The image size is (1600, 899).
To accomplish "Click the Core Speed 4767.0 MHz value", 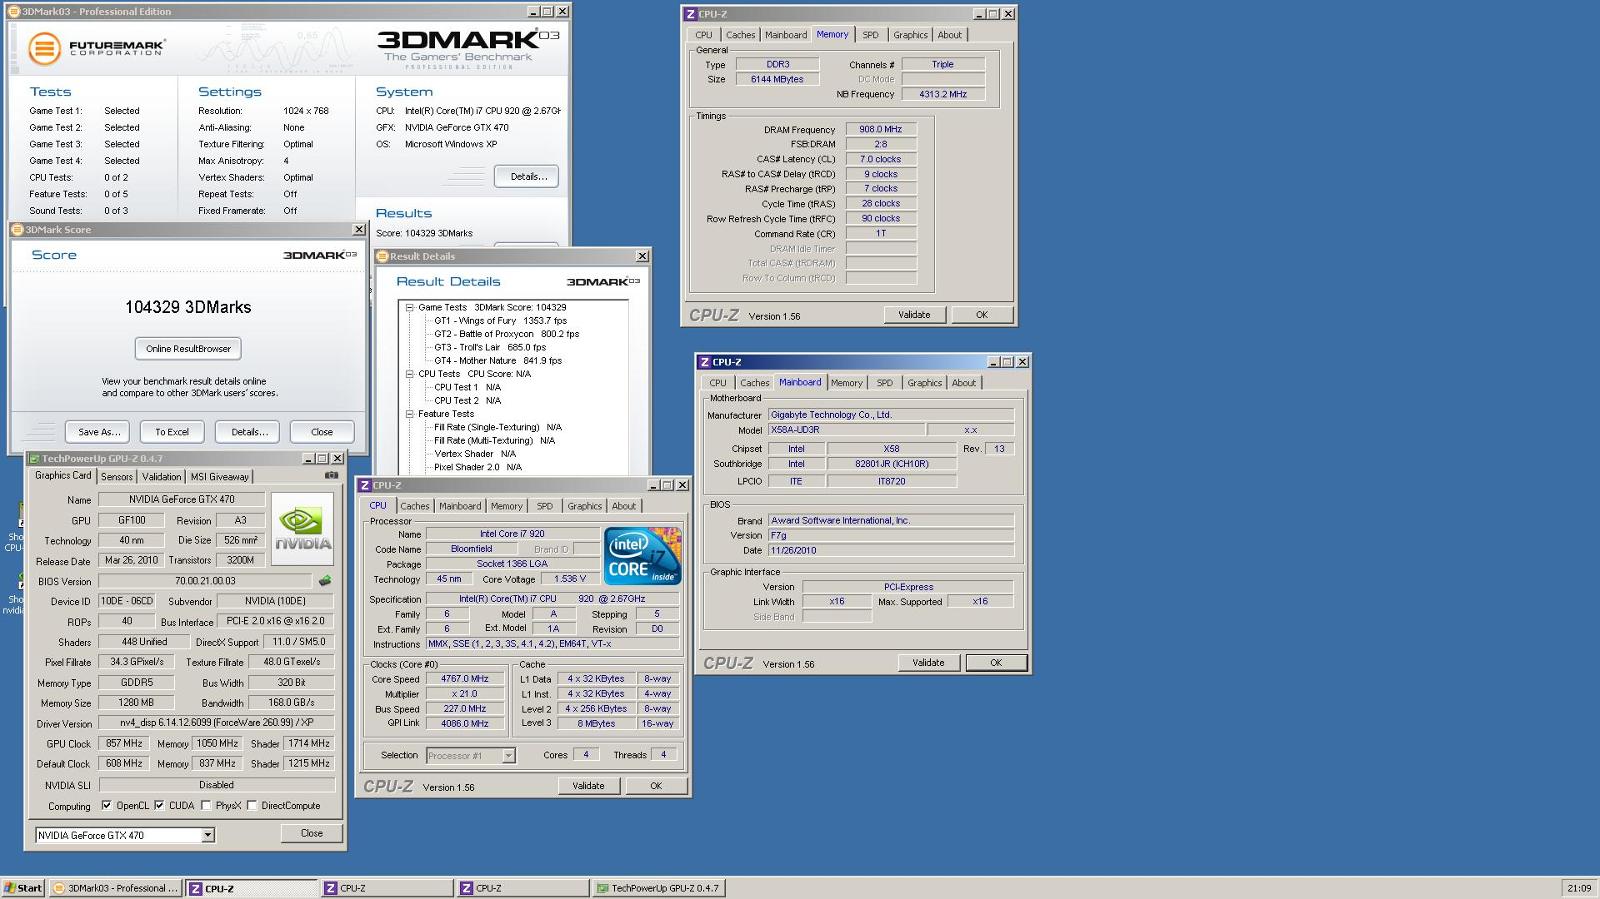I will (x=465, y=679).
